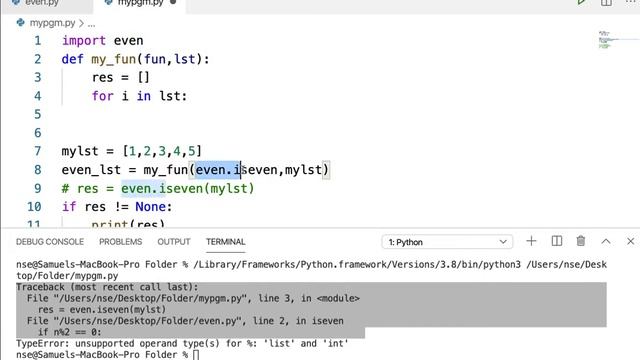This screenshot has width=640, height=360.
Task: Click 'mylst = [1,2,3,4,5]' line
Action: pos(132,151)
